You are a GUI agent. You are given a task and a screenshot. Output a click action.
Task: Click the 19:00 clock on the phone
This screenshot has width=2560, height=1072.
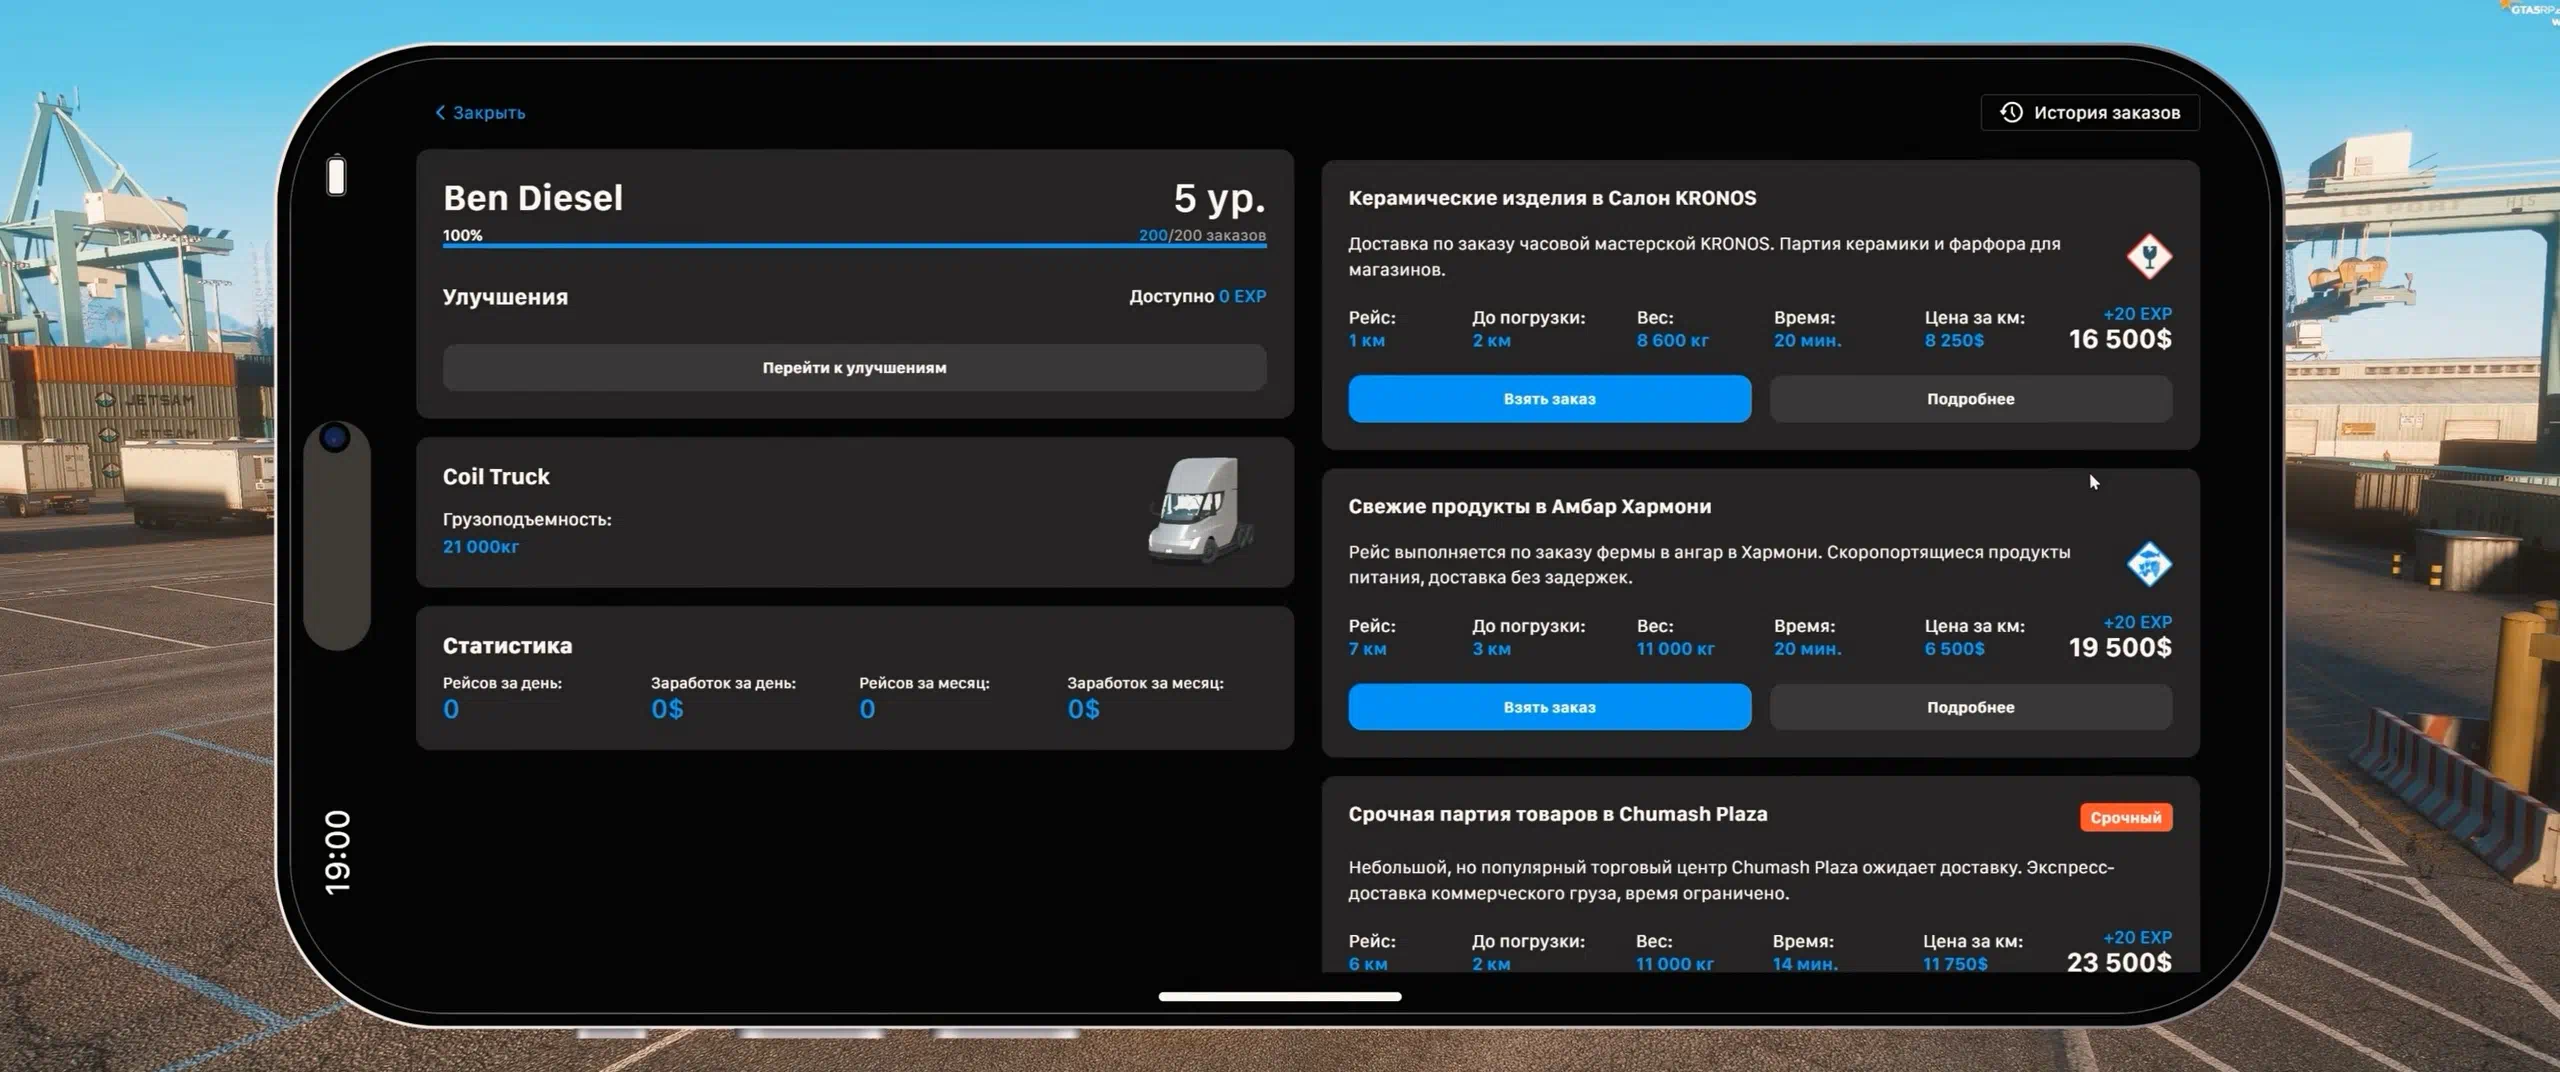[338, 852]
